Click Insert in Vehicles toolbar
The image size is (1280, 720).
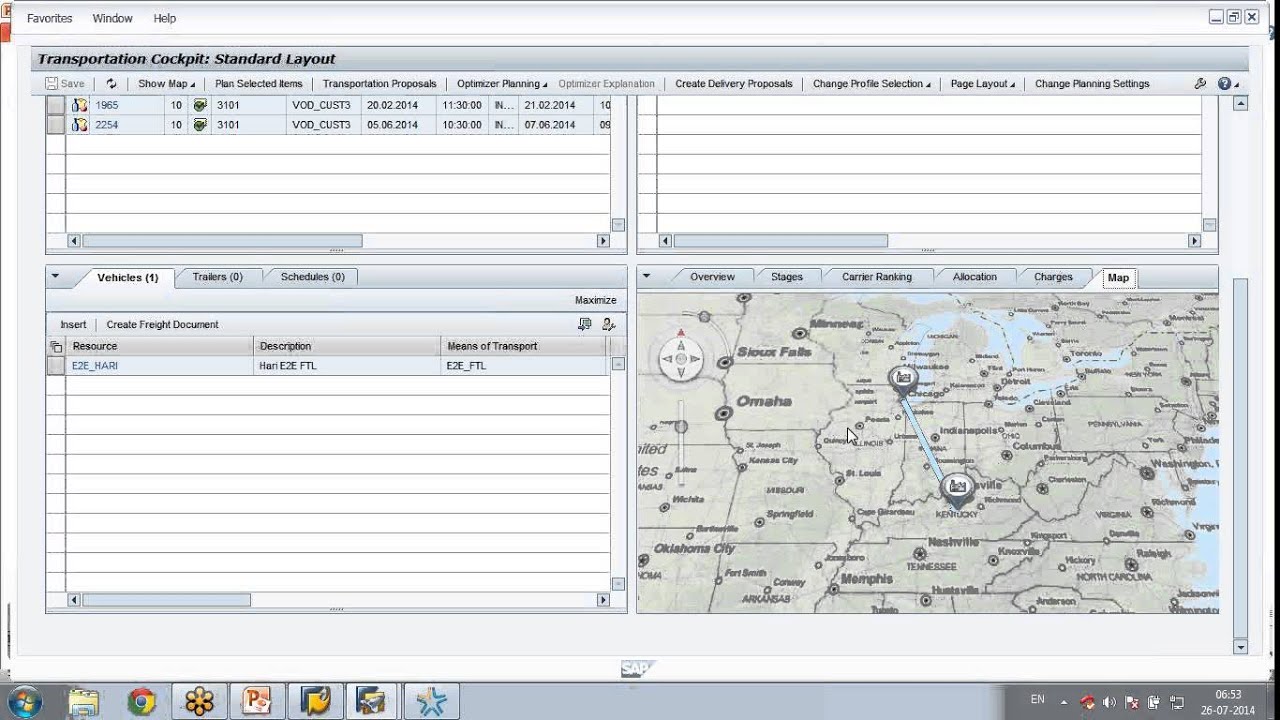[73, 325]
